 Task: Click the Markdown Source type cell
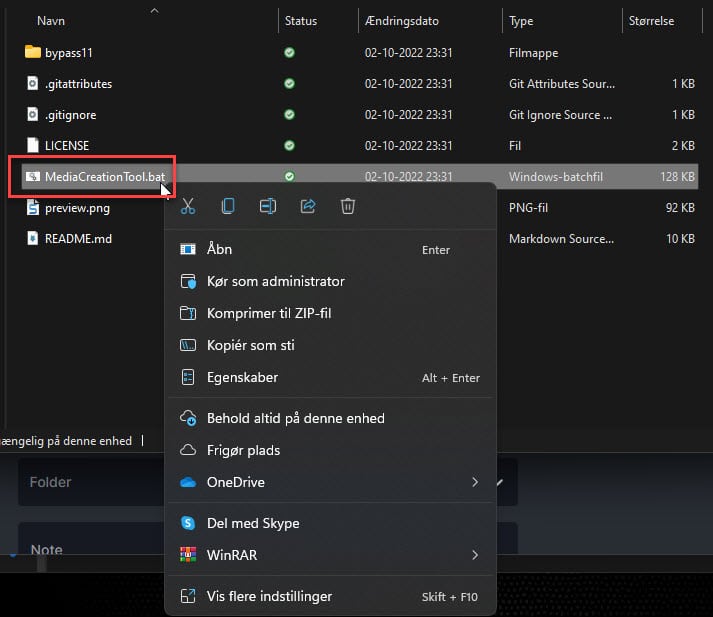(x=561, y=239)
